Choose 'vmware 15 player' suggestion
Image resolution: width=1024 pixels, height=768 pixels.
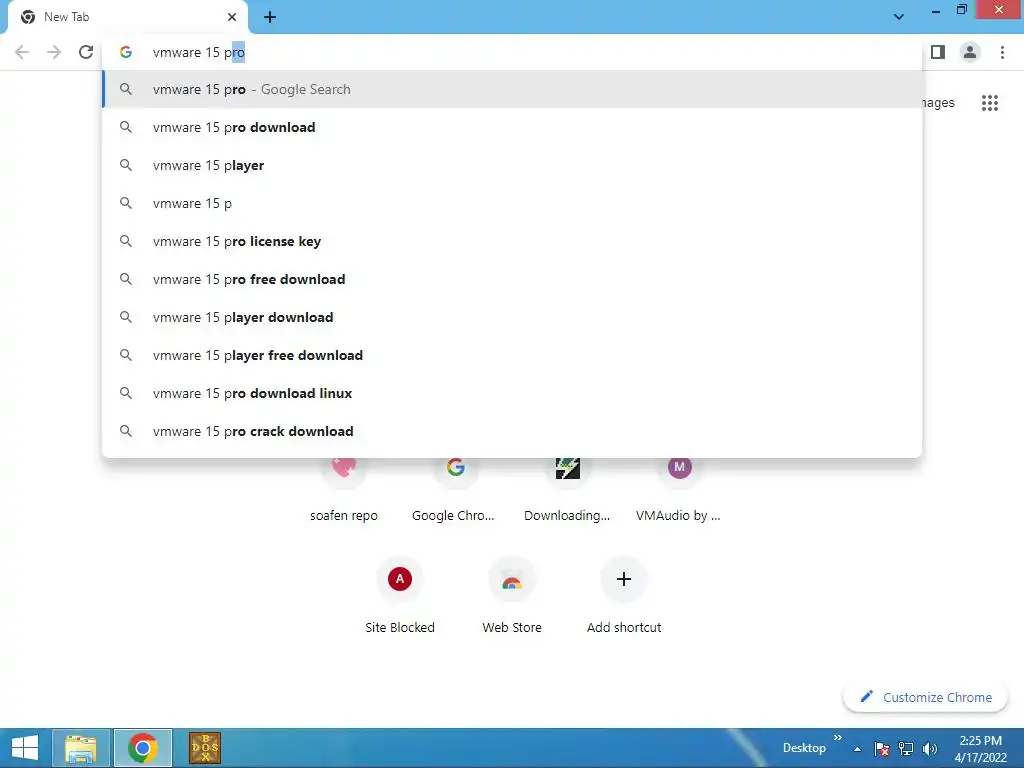tap(512, 165)
